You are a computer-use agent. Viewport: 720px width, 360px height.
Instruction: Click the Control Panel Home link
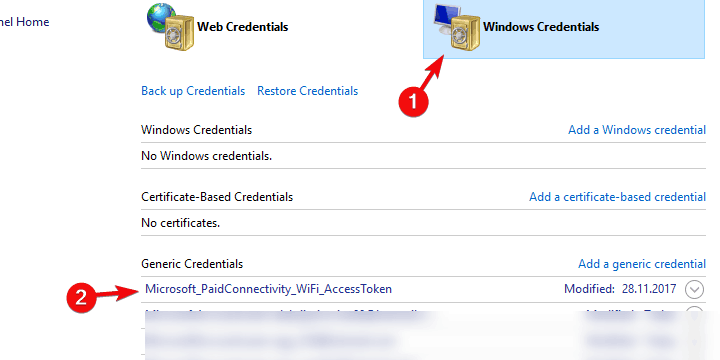pos(24,22)
